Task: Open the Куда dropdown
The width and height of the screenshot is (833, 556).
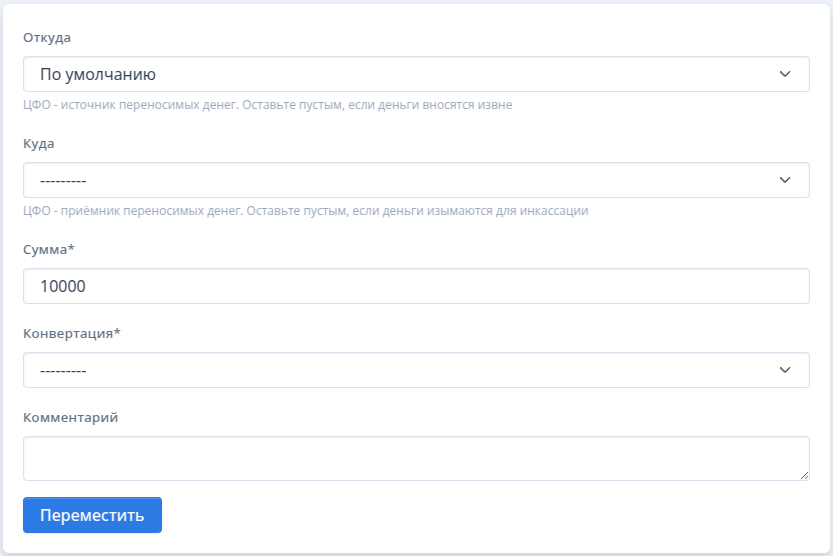Action: (x=416, y=180)
